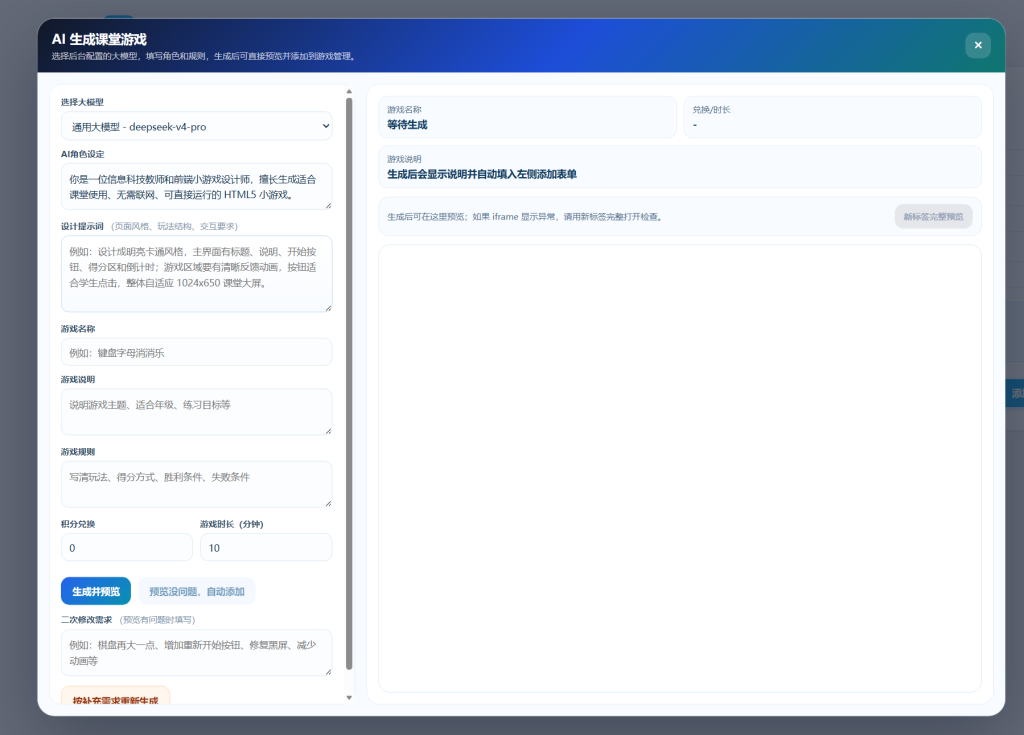Click the 兑换/时长 label
Image resolution: width=1024 pixels, height=735 pixels.
coord(711,110)
